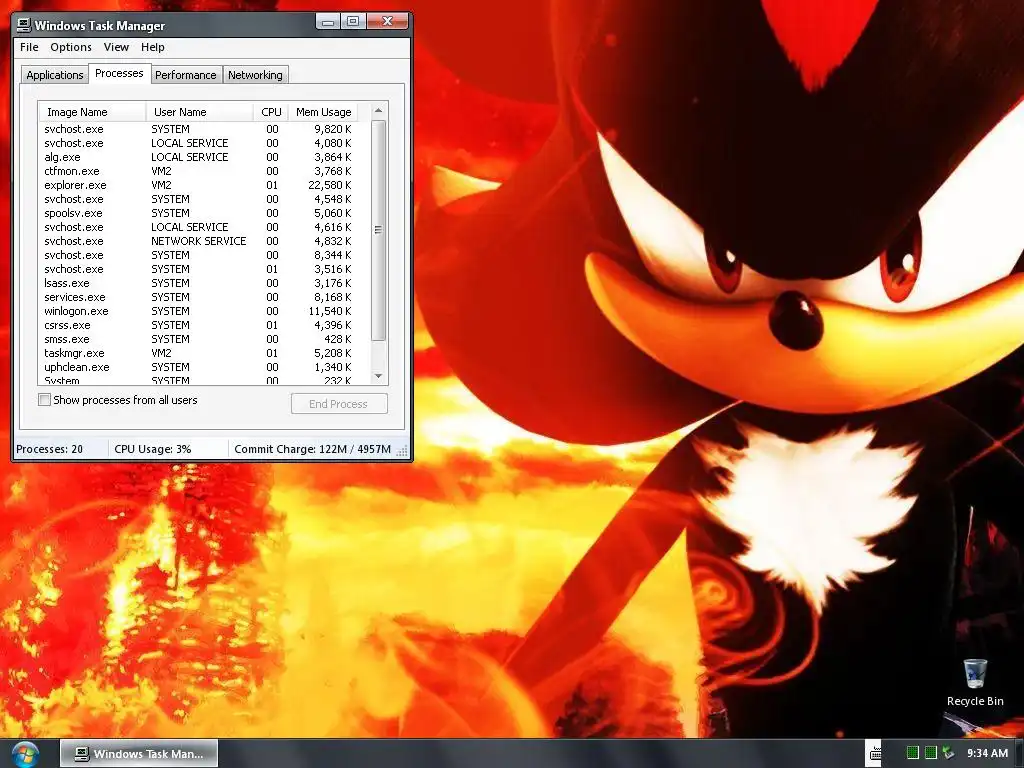Click the 22,580 K memory usage value

[x=330, y=185]
